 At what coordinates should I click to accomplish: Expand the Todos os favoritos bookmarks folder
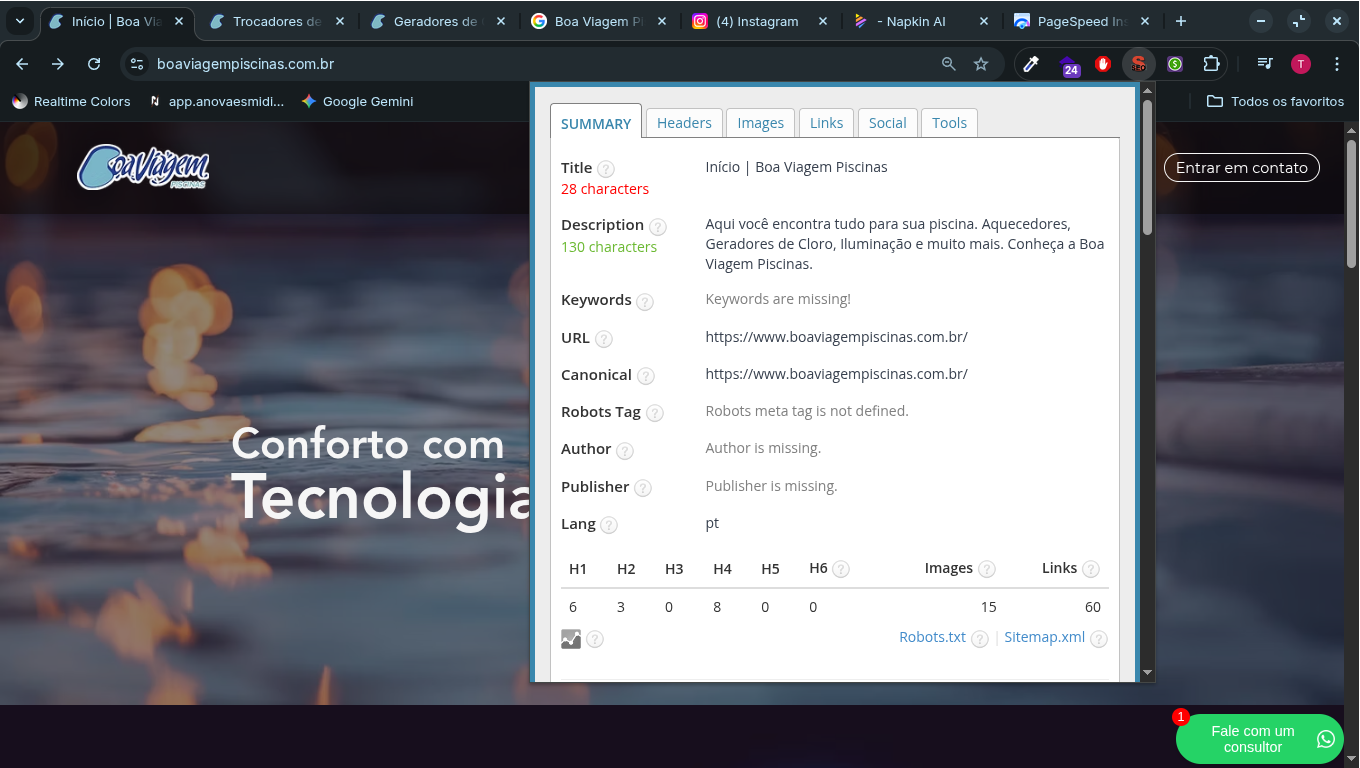coord(1275,101)
